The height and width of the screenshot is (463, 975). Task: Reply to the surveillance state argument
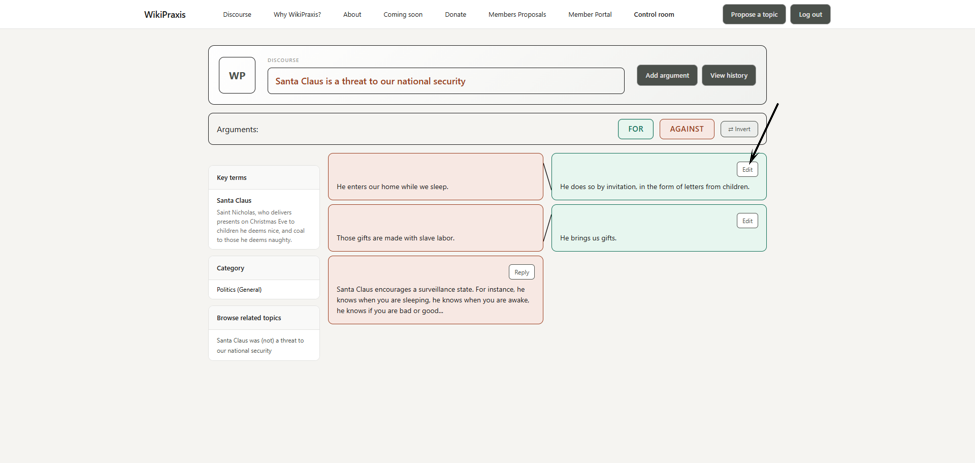click(x=522, y=272)
